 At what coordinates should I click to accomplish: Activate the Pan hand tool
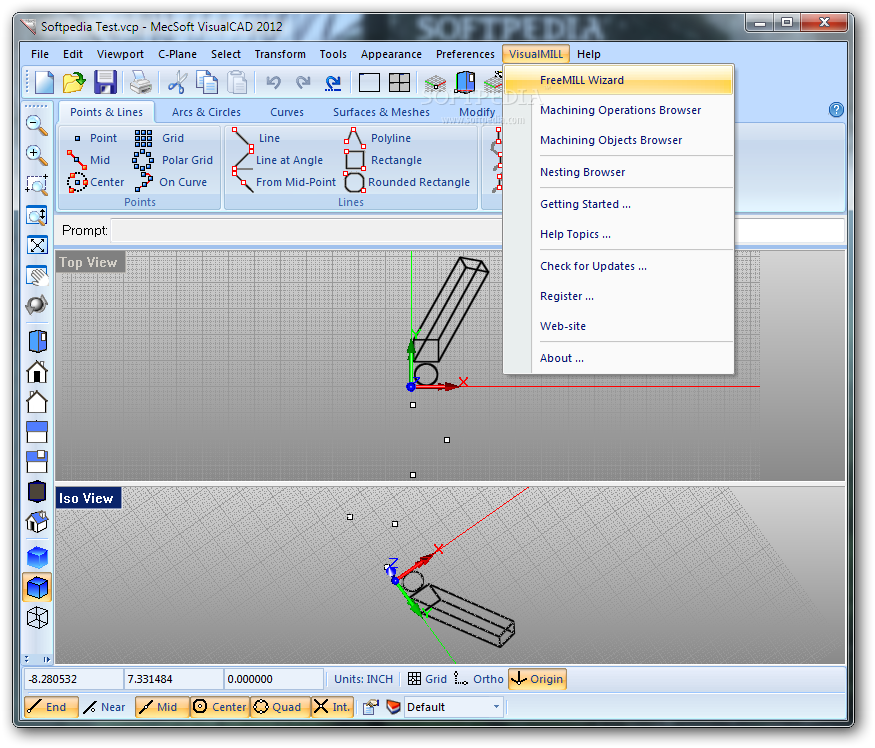tap(37, 275)
